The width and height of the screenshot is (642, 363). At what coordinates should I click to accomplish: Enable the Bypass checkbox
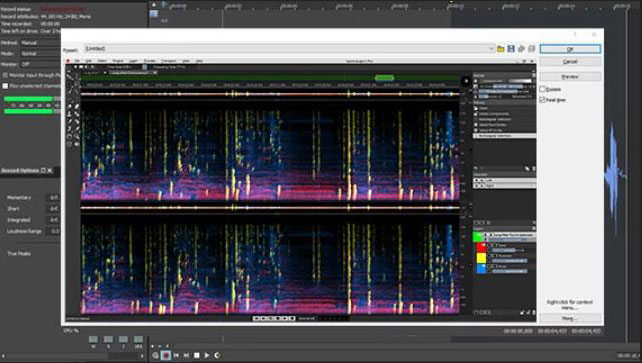[x=543, y=89]
